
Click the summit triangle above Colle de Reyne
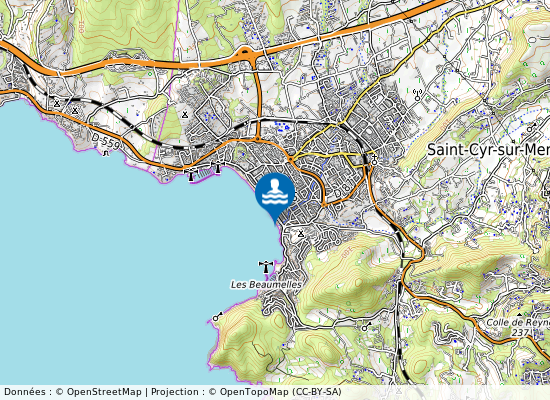click(519, 314)
